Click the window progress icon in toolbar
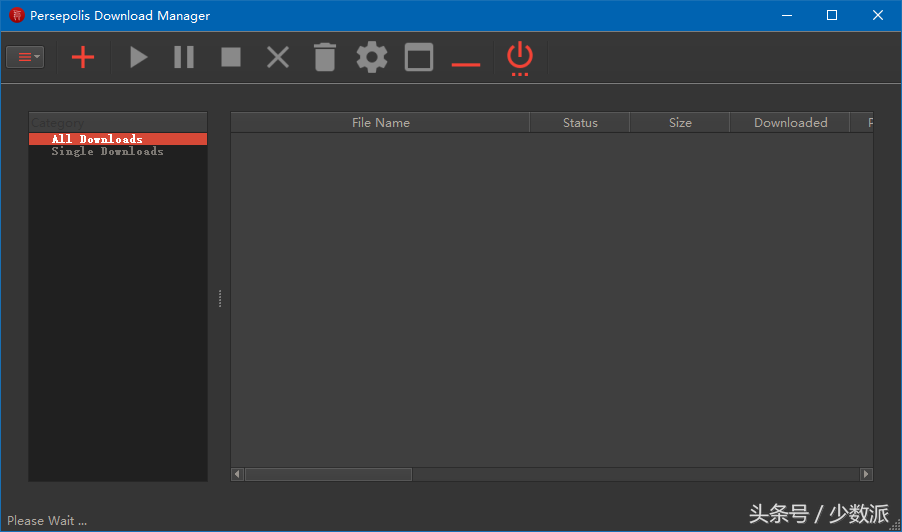The image size is (902, 532). pos(419,57)
